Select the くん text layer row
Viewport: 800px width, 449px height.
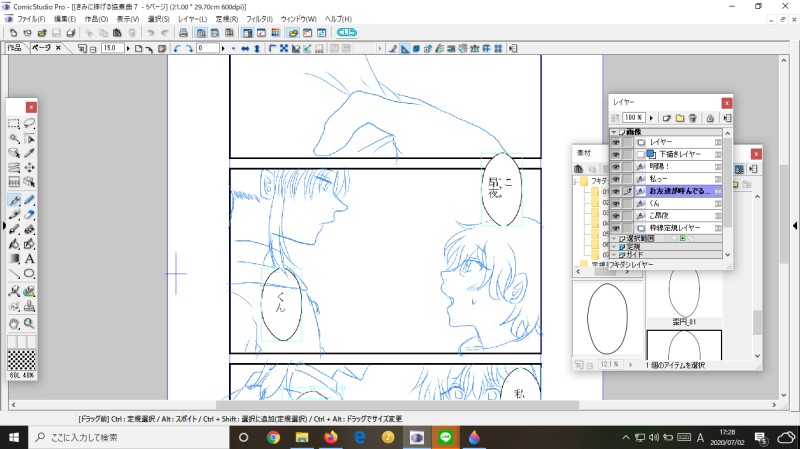point(679,203)
